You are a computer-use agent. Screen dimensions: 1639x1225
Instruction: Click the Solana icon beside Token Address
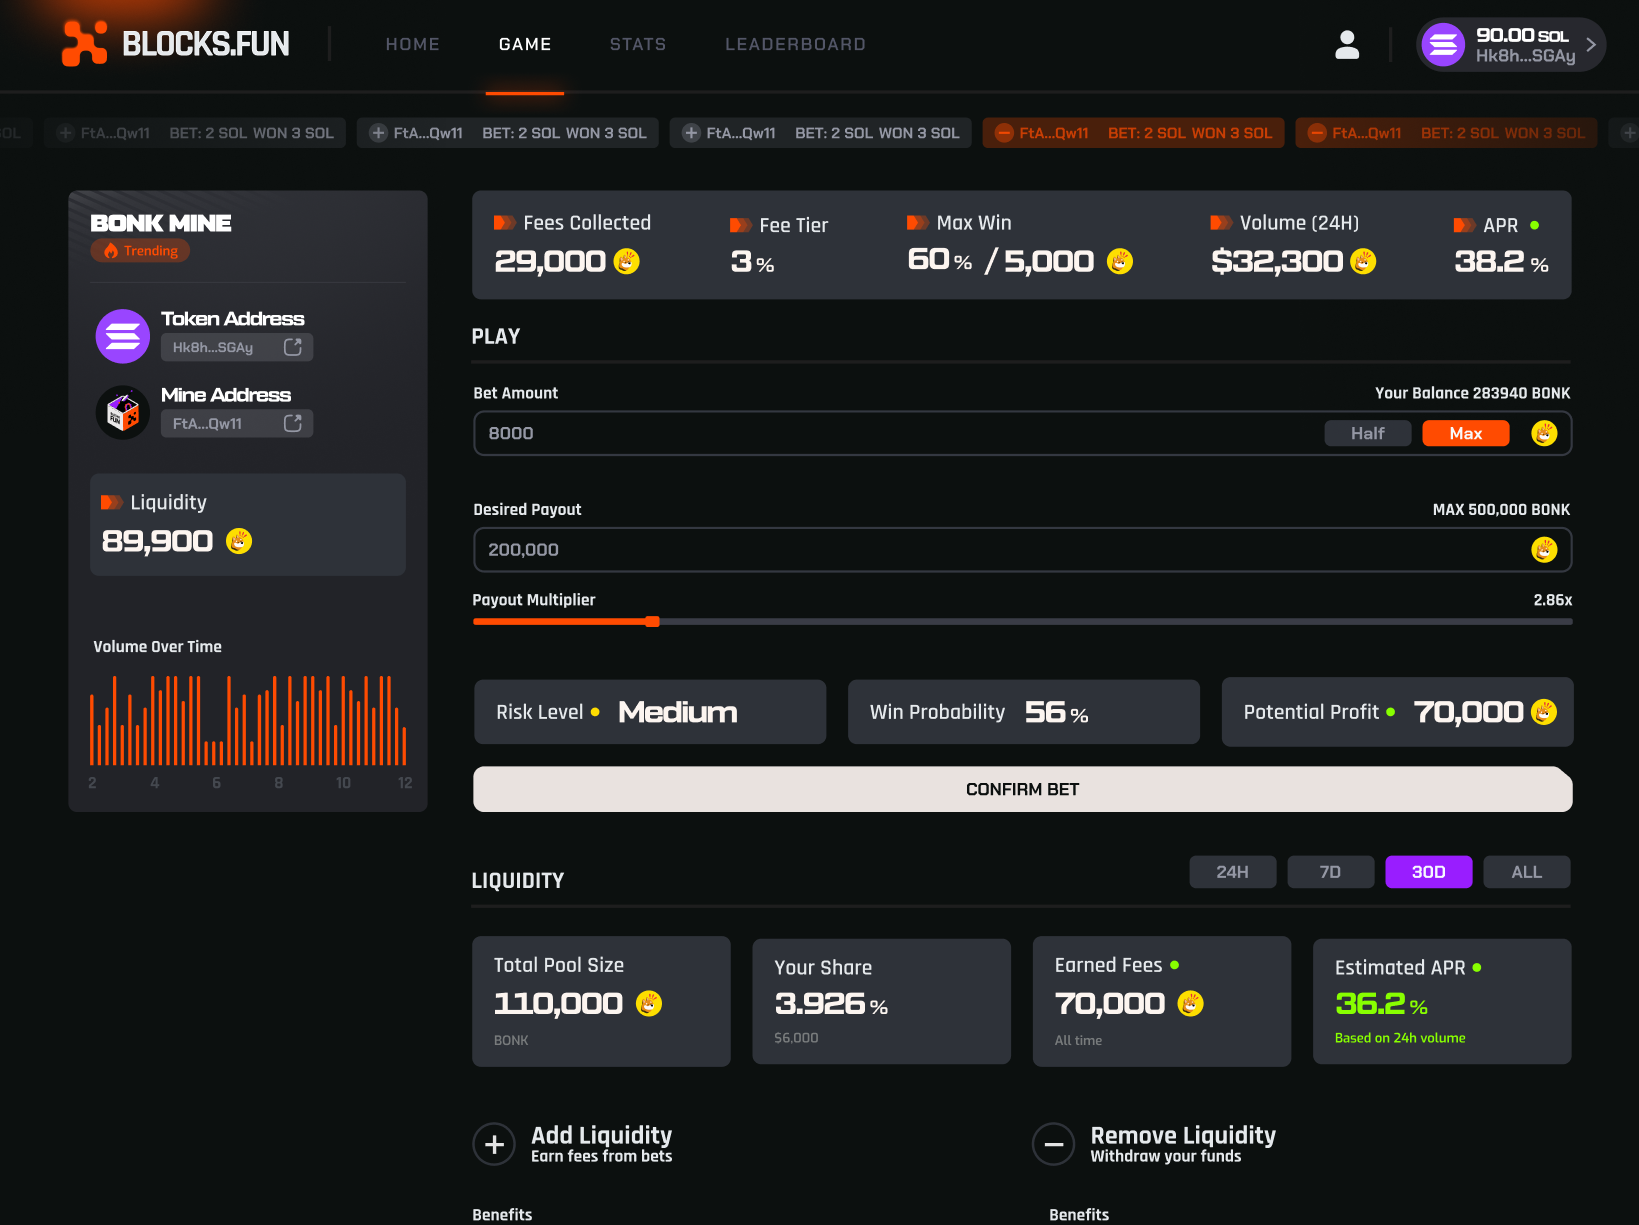pos(121,336)
